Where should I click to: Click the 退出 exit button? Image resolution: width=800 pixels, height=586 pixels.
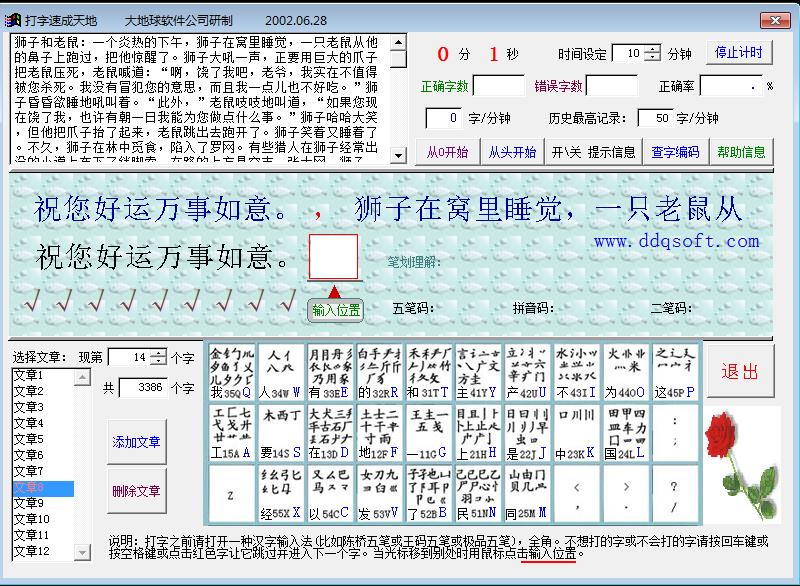[x=742, y=371]
